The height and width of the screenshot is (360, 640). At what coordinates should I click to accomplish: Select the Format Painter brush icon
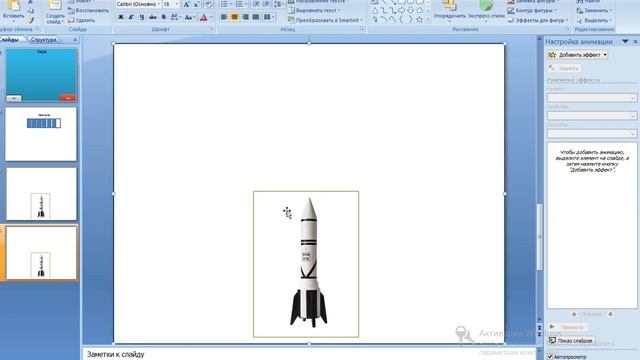click(31, 19)
